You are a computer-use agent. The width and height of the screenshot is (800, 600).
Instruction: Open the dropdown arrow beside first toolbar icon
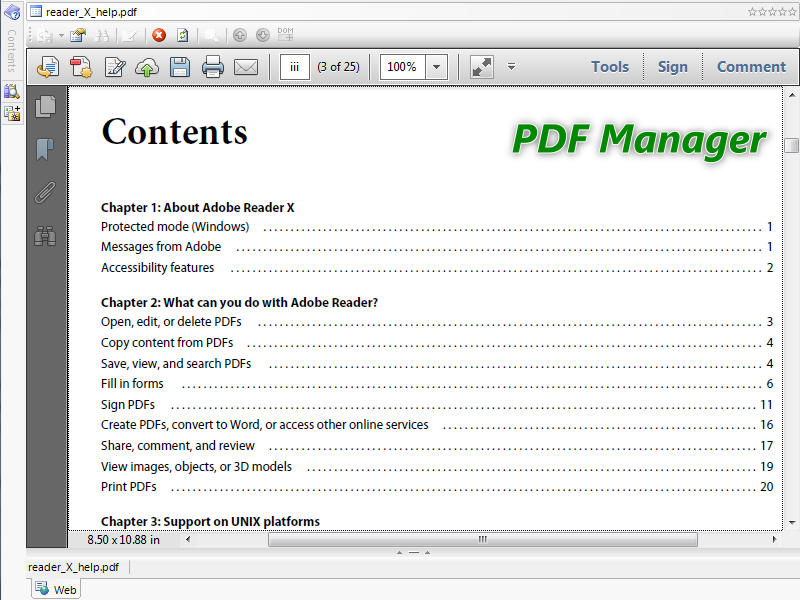point(61,35)
